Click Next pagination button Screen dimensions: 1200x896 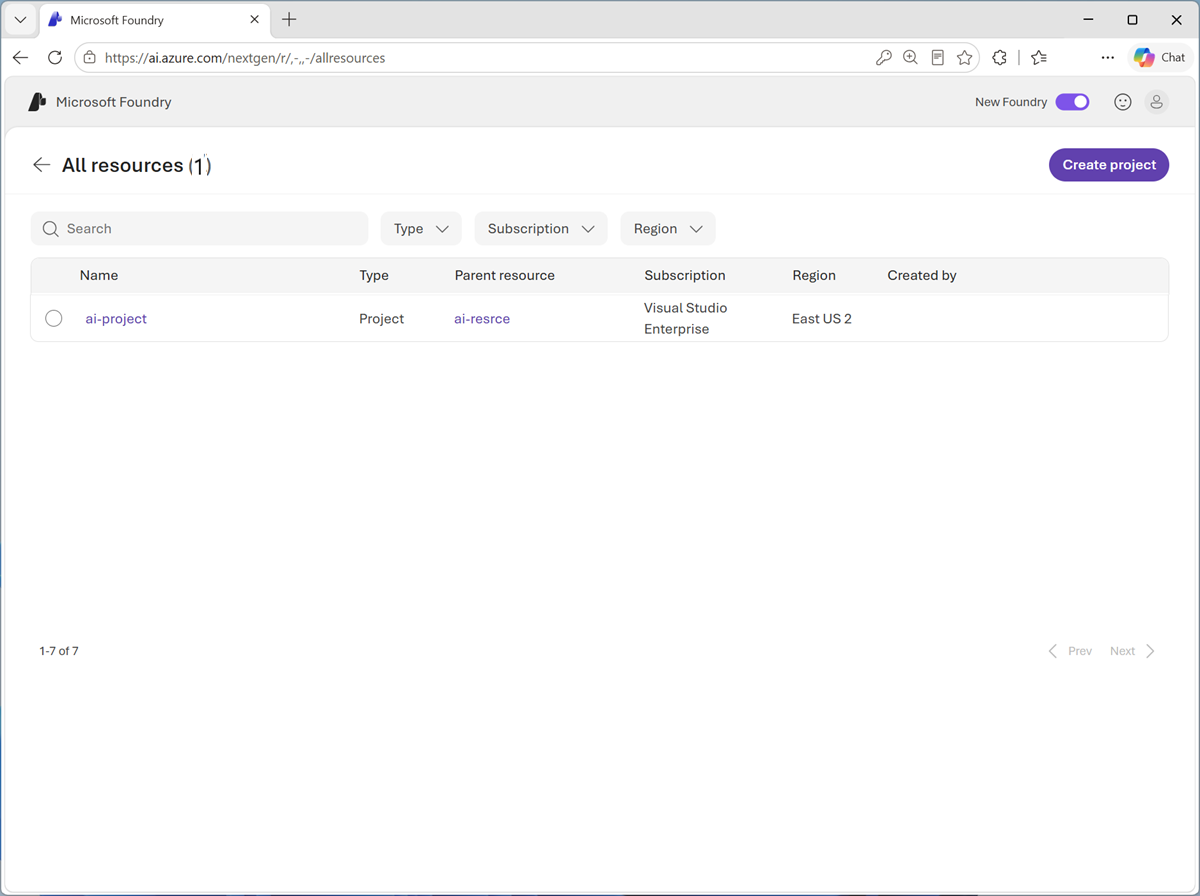point(1133,651)
